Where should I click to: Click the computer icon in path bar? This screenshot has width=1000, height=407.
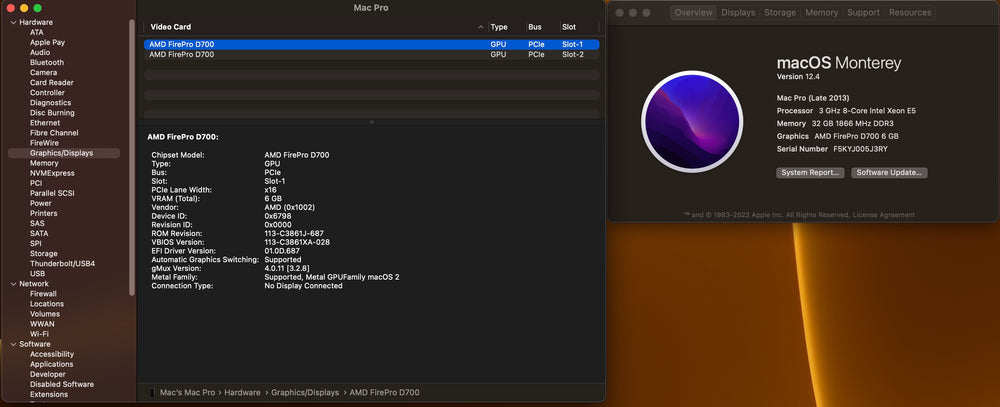(152, 393)
